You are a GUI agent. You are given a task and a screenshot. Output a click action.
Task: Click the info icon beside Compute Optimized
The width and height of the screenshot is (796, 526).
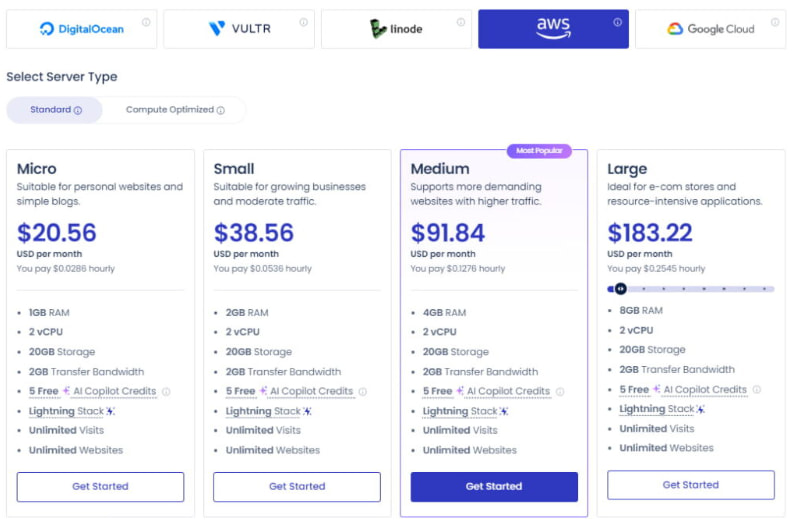pos(221,111)
